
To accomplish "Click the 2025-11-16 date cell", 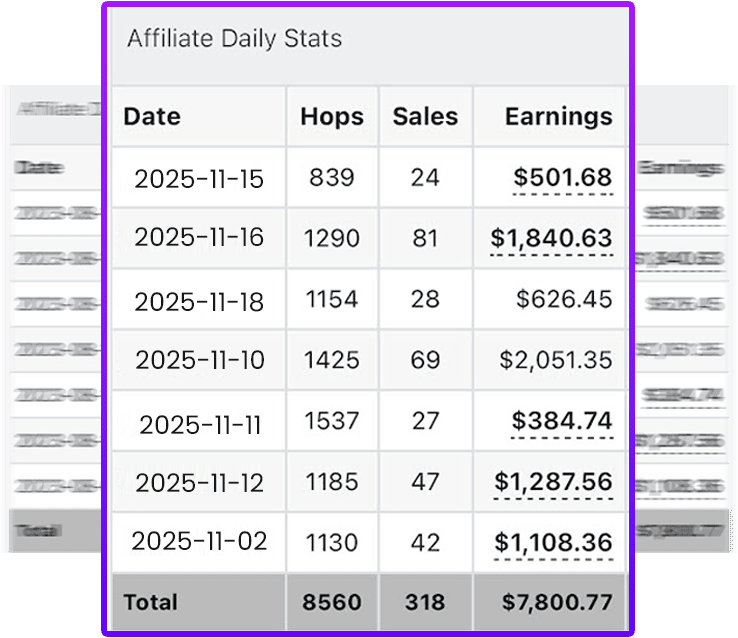I will coord(199,237).
